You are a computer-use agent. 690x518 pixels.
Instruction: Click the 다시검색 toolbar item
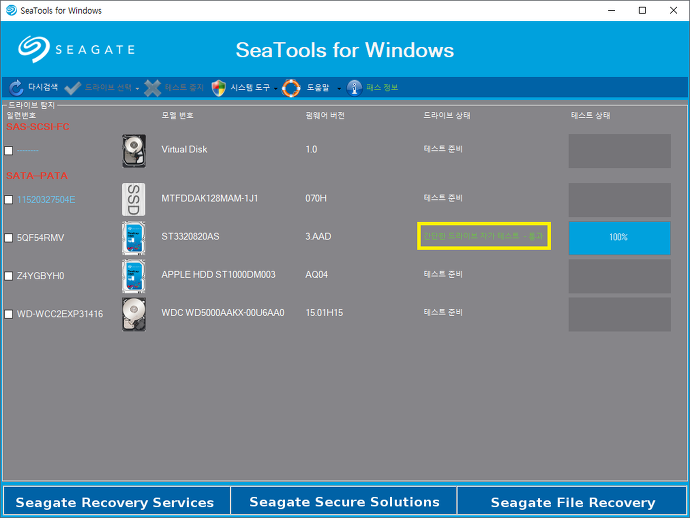point(43,87)
